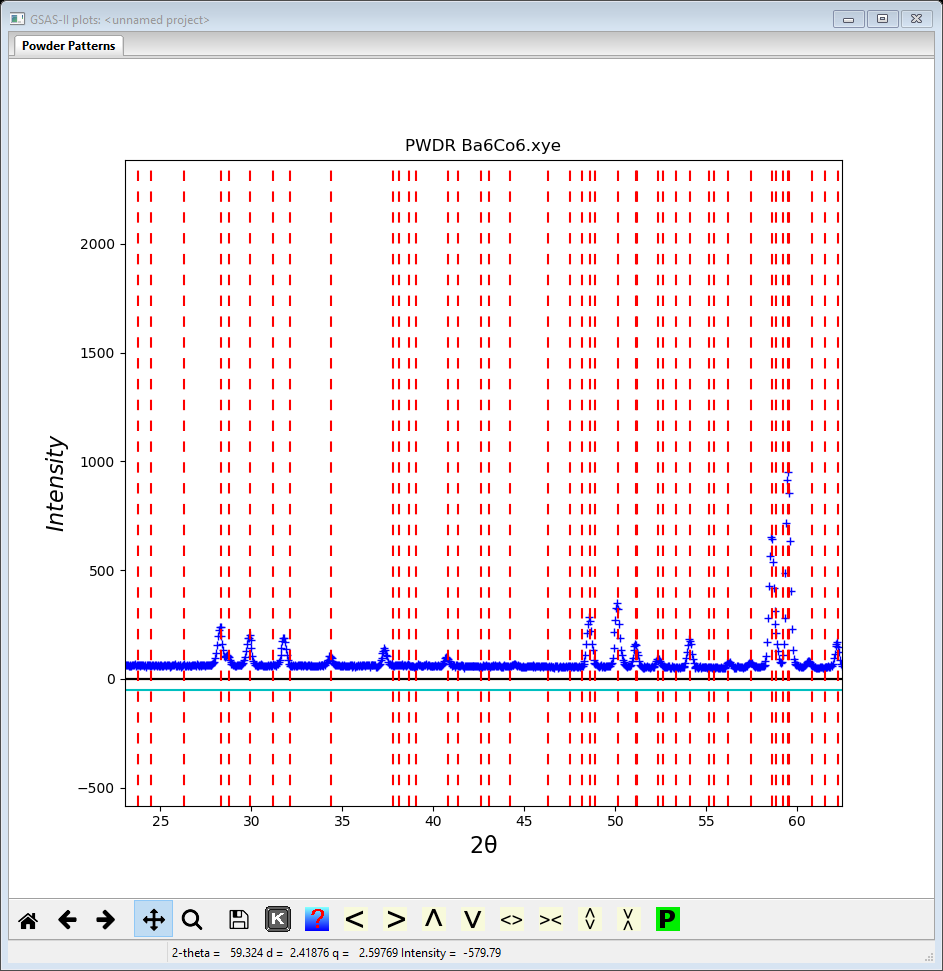
Task: Move plot down with the V icon
Action: tap(473, 919)
